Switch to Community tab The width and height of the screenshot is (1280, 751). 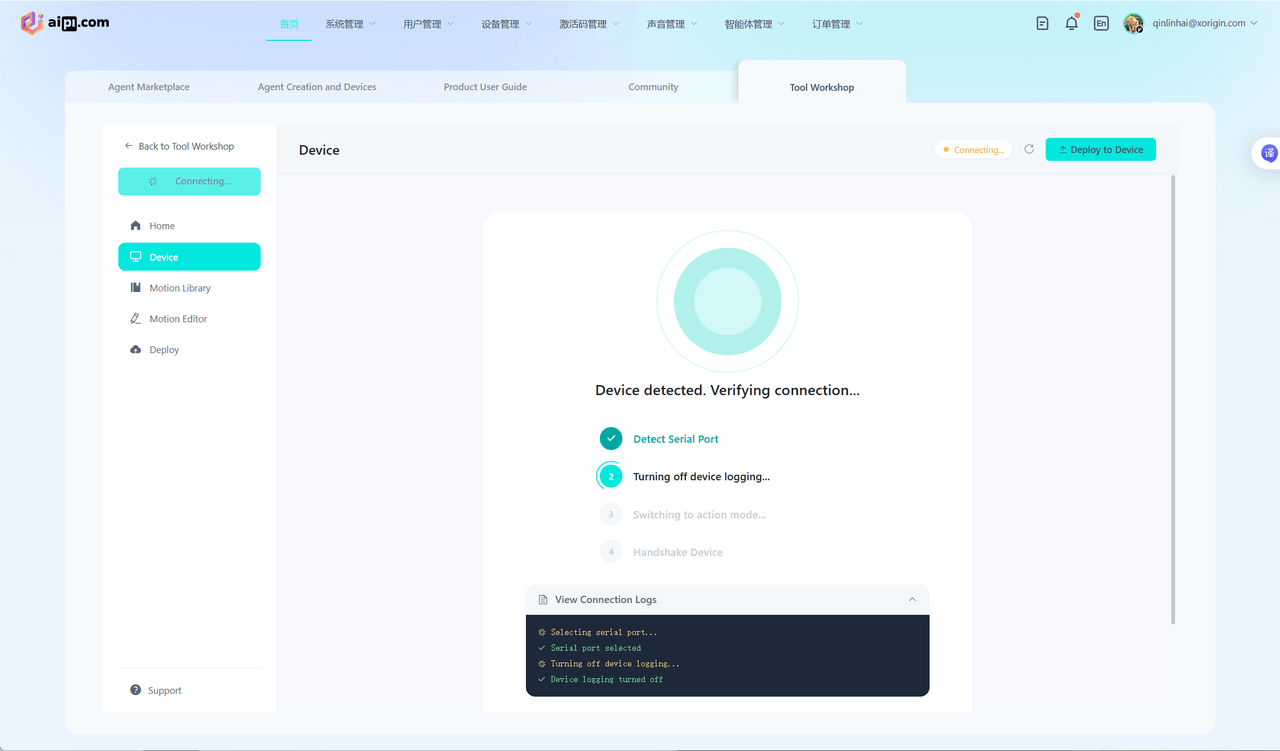pos(653,87)
